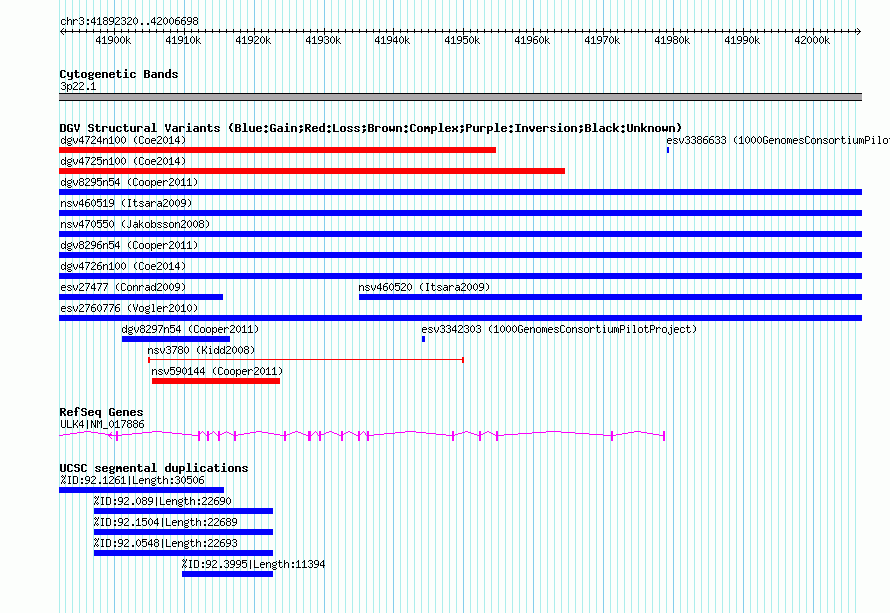This screenshot has height=613, width=890.
Task: Open the dgv4725n100 (Coe2014) label
Action: click(x=123, y=161)
